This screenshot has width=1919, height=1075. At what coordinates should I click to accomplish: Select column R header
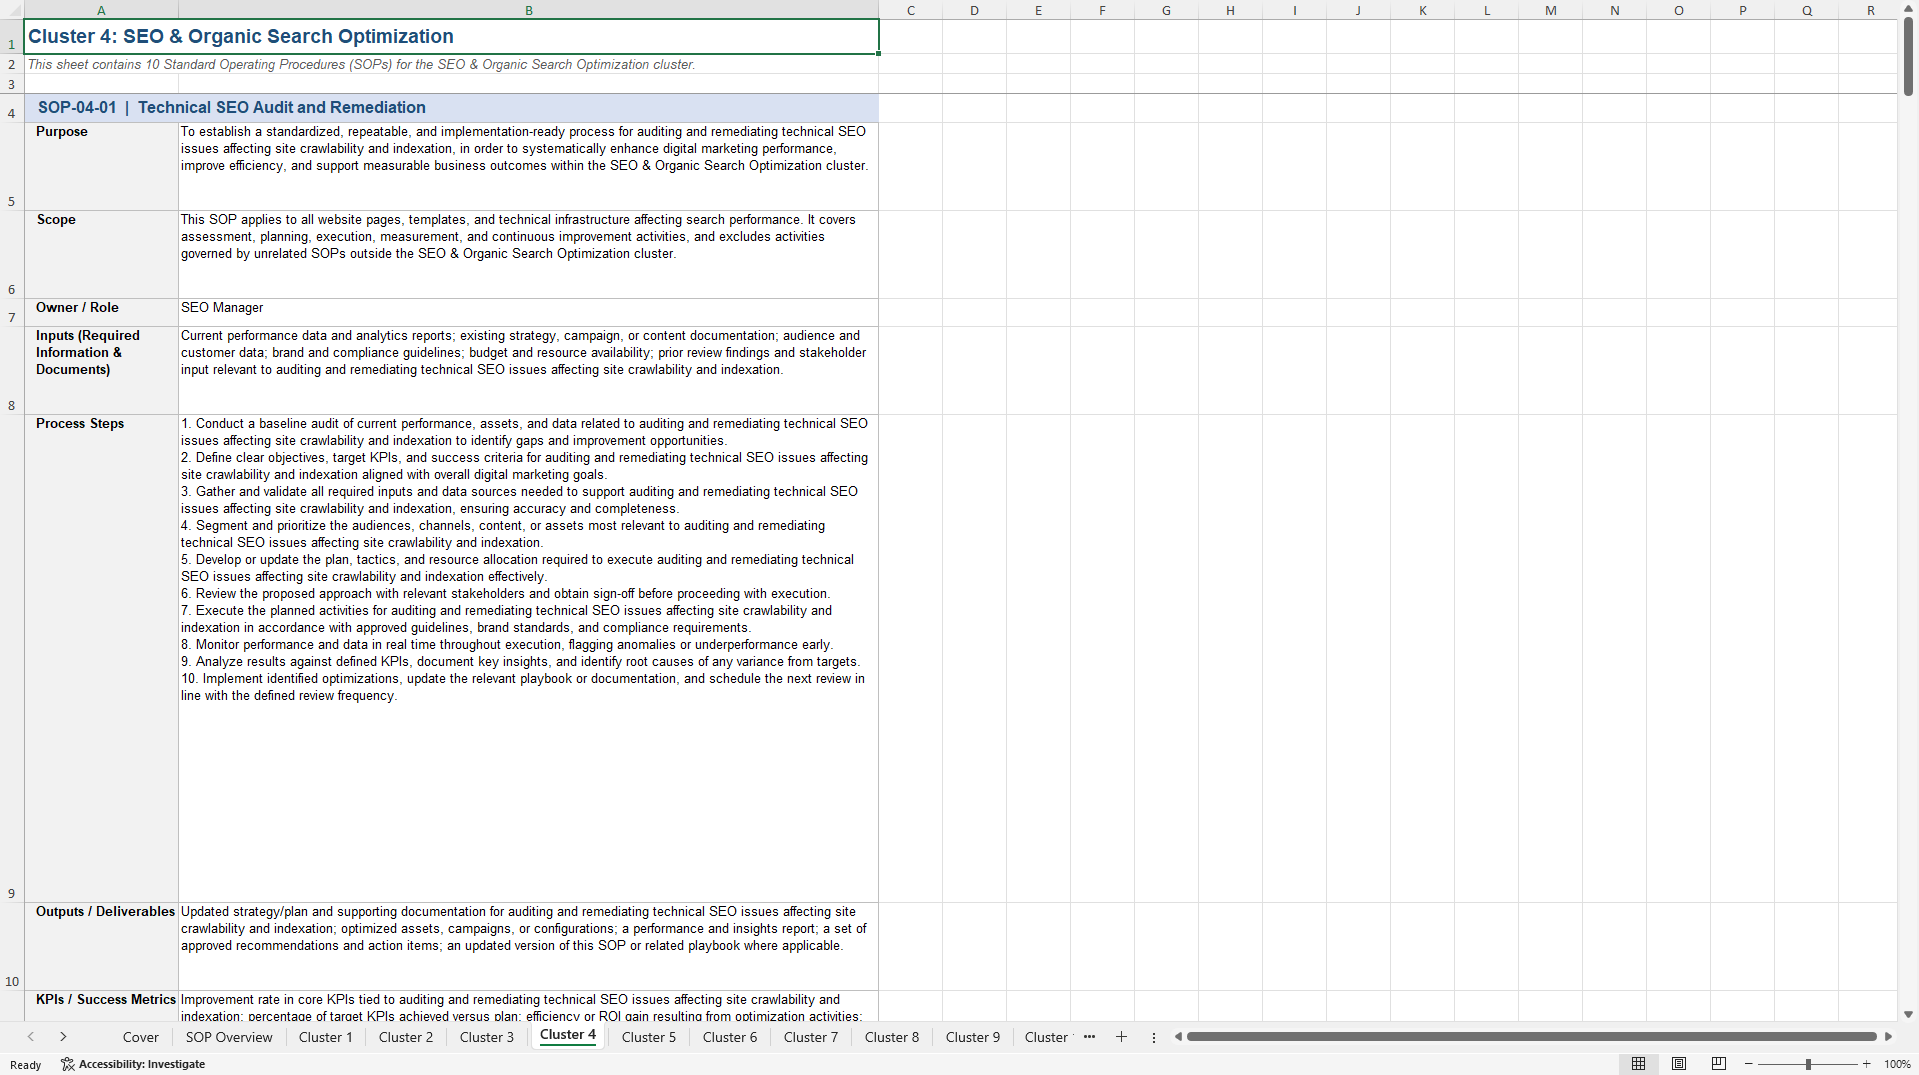[x=1870, y=10]
